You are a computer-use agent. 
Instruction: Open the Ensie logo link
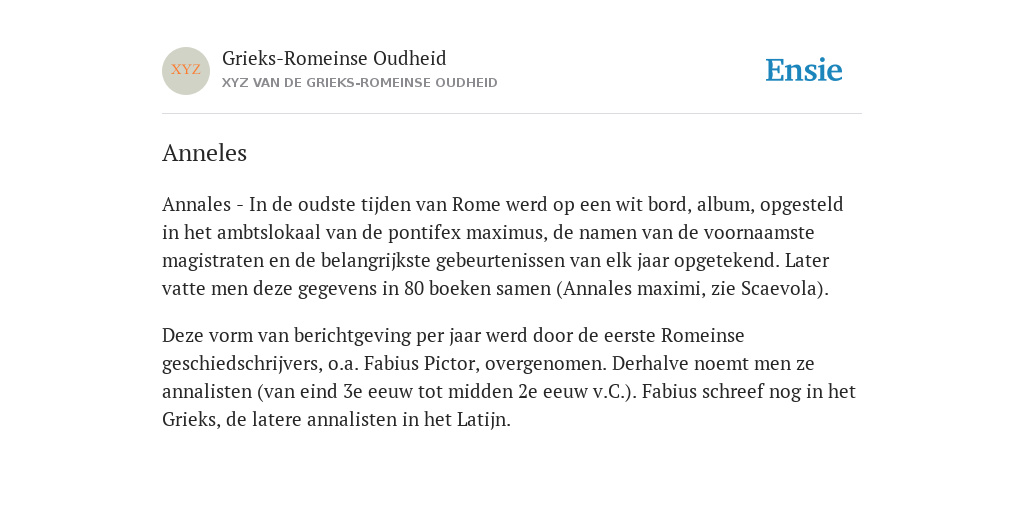(804, 70)
